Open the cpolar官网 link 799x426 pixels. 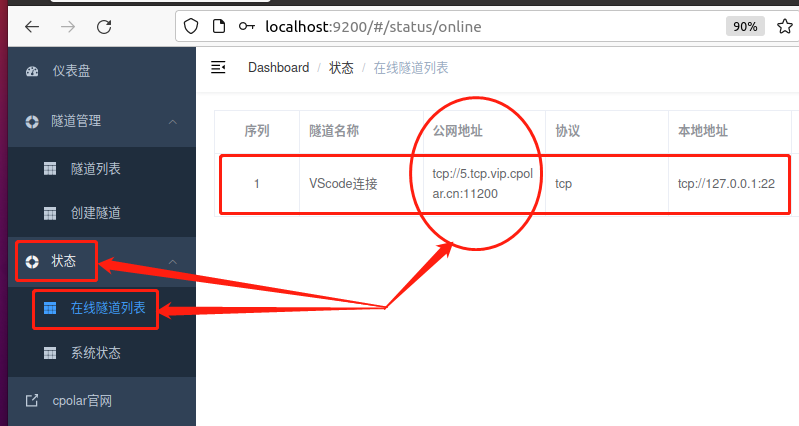tap(102, 401)
